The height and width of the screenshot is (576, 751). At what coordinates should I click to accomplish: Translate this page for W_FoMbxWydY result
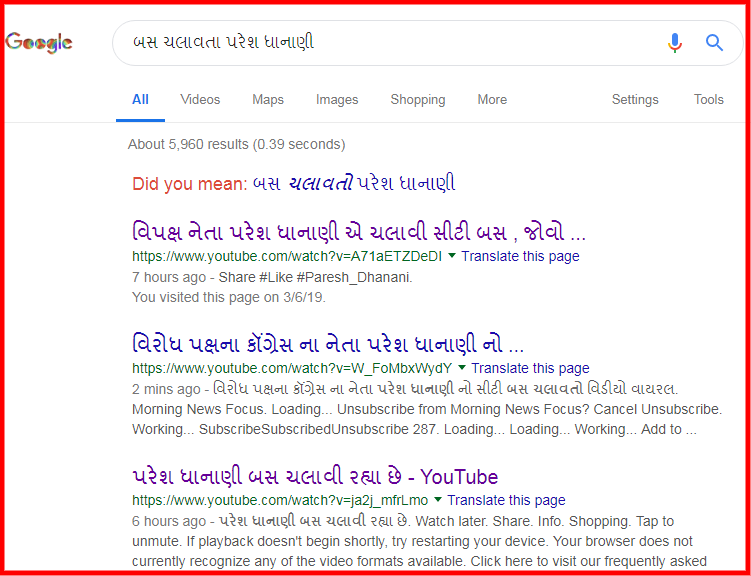(531, 368)
